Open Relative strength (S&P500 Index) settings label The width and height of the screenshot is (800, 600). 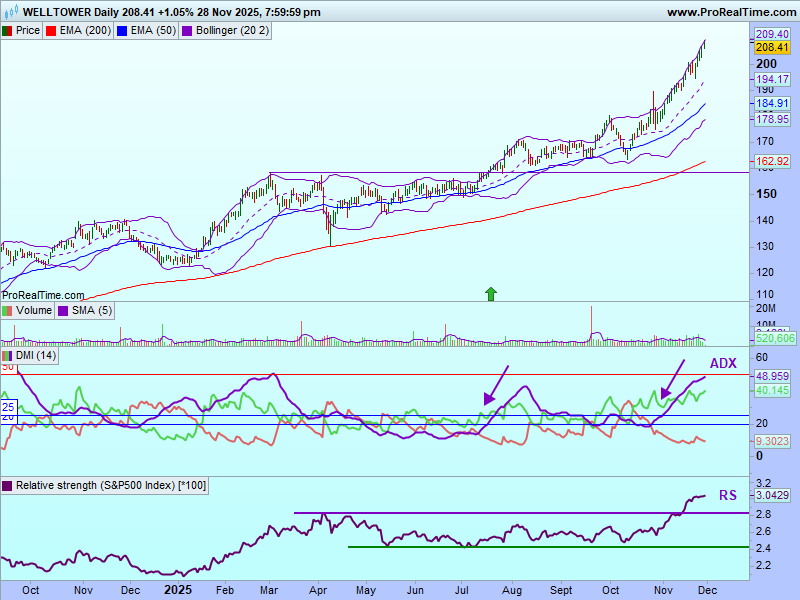[110, 485]
